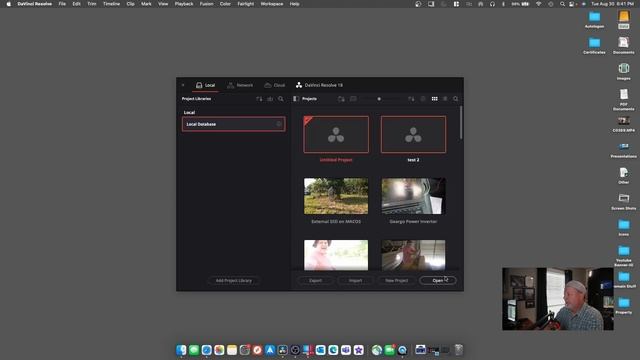The width and height of the screenshot is (640, 360).
Task: Toggle the project libraries sidebar panel icon
Action: pos(296,99)
